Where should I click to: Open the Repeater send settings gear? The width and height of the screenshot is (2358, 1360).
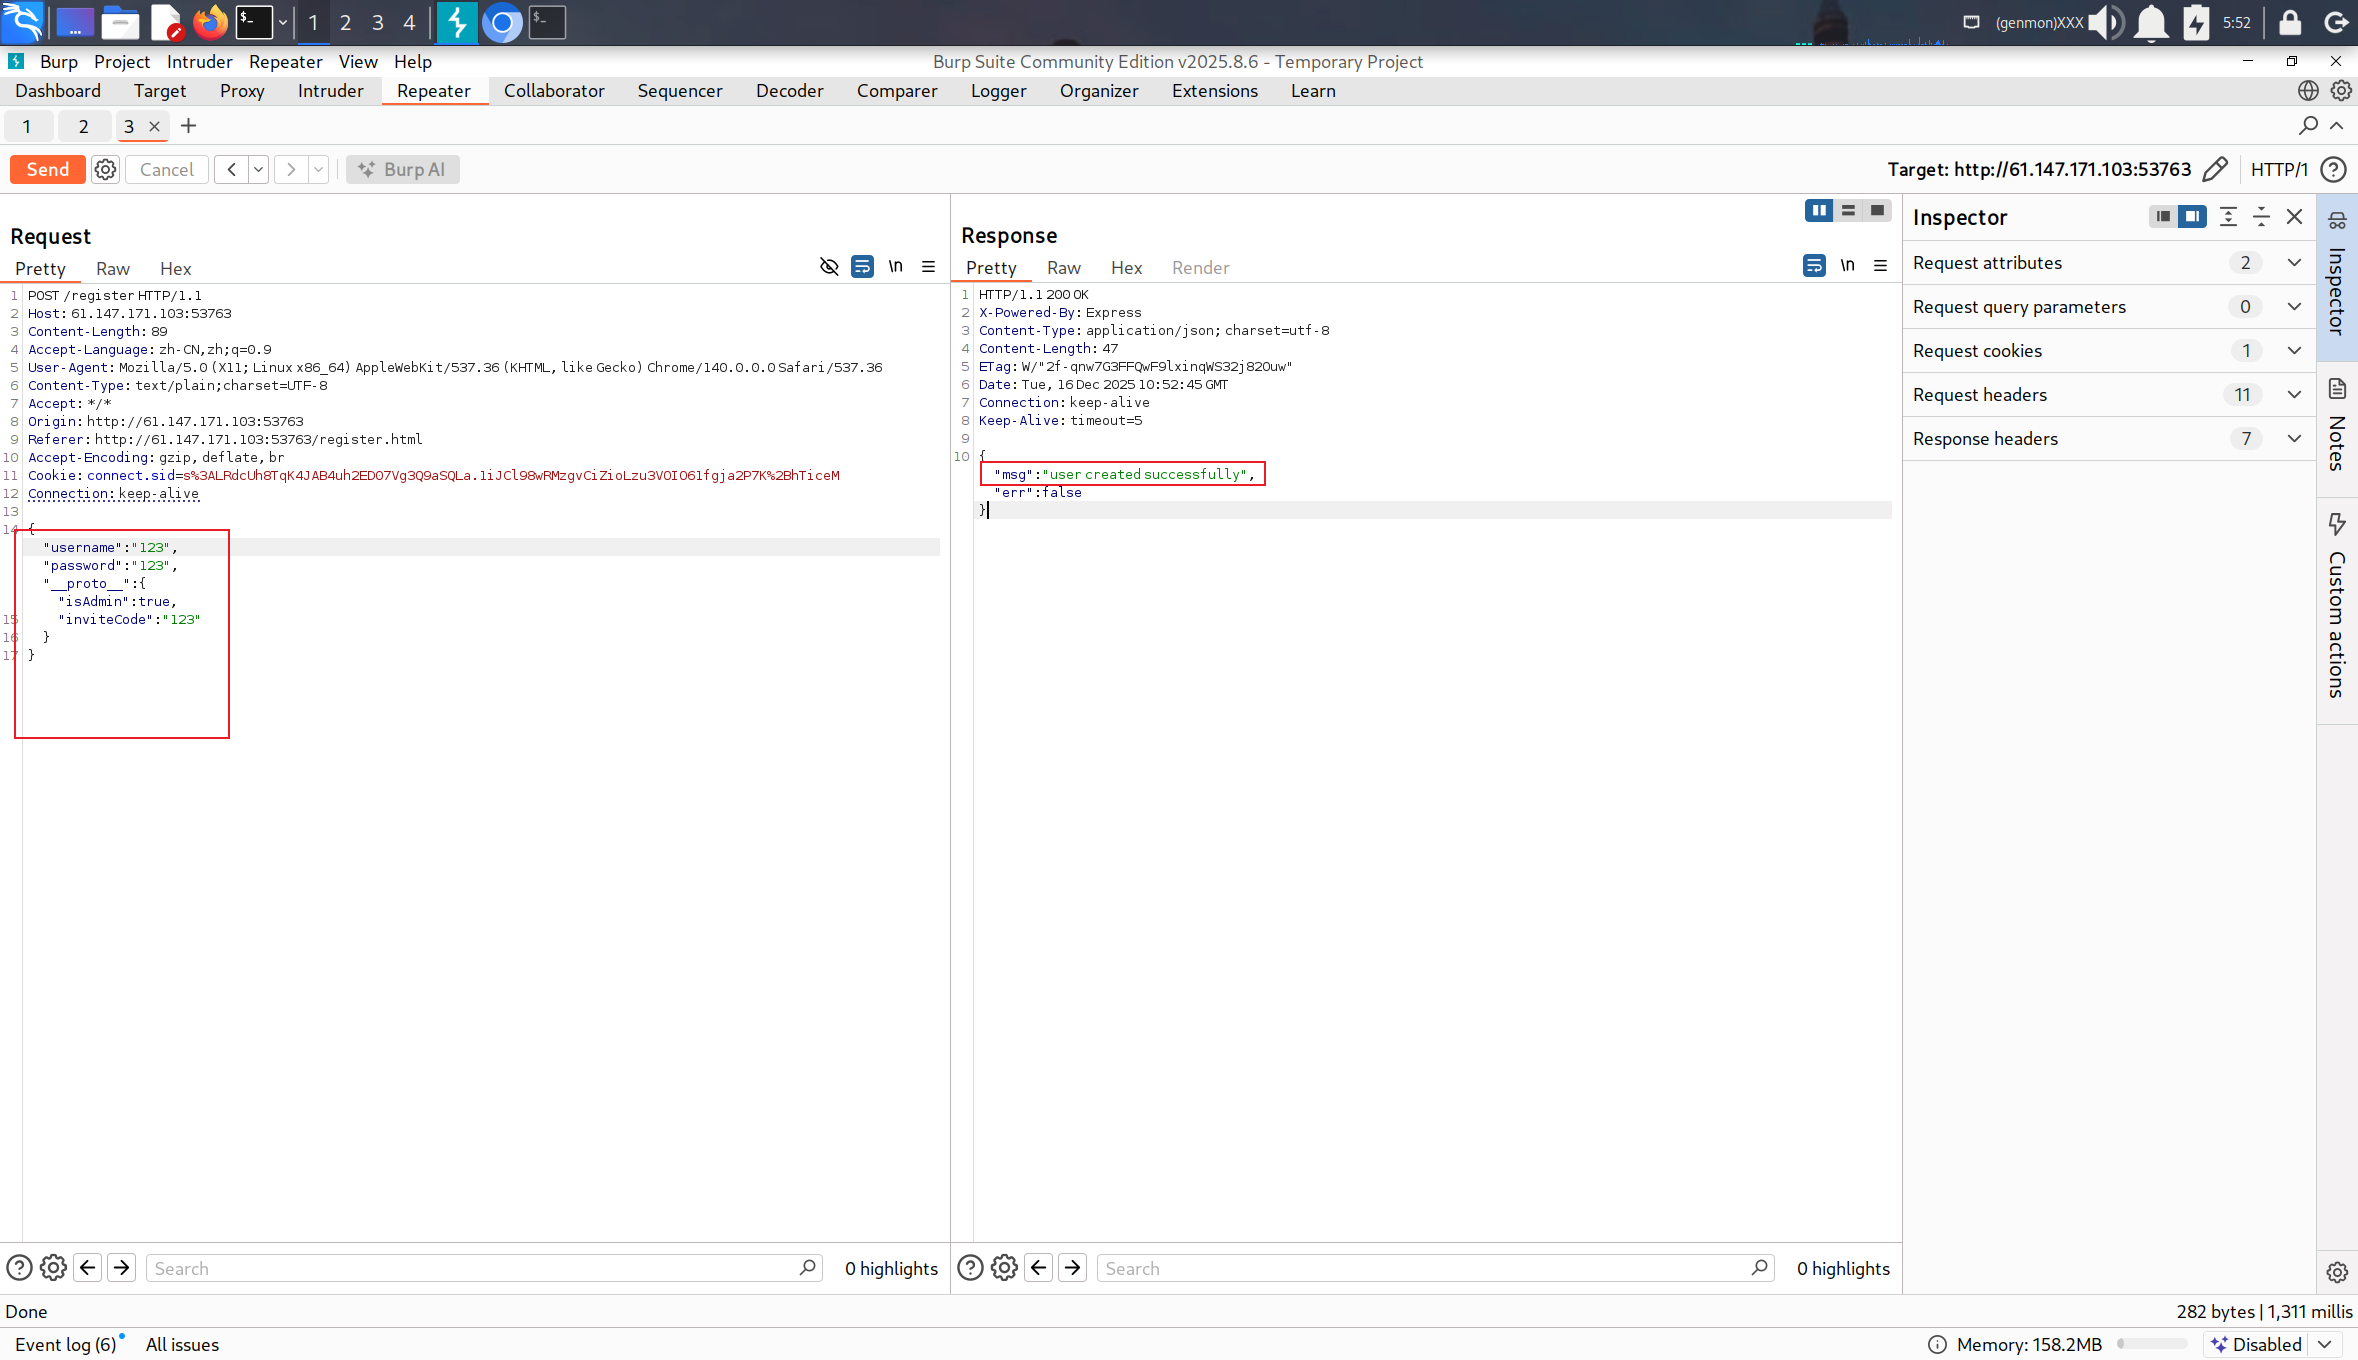pos(105,169)
